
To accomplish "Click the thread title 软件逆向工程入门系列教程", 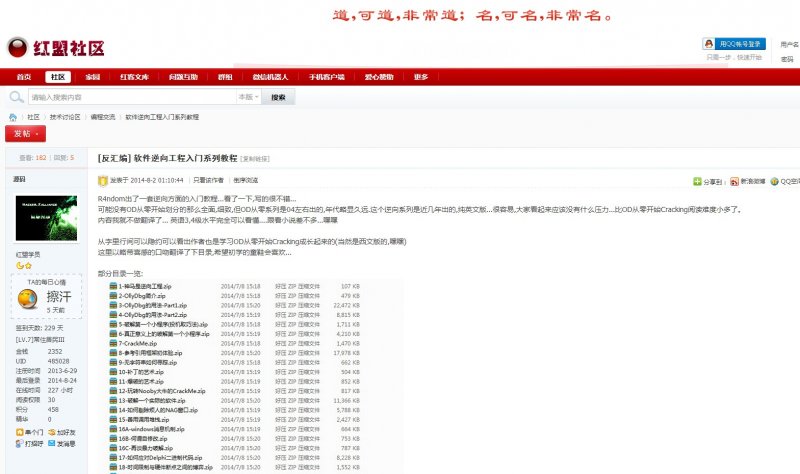I will 186,158.
